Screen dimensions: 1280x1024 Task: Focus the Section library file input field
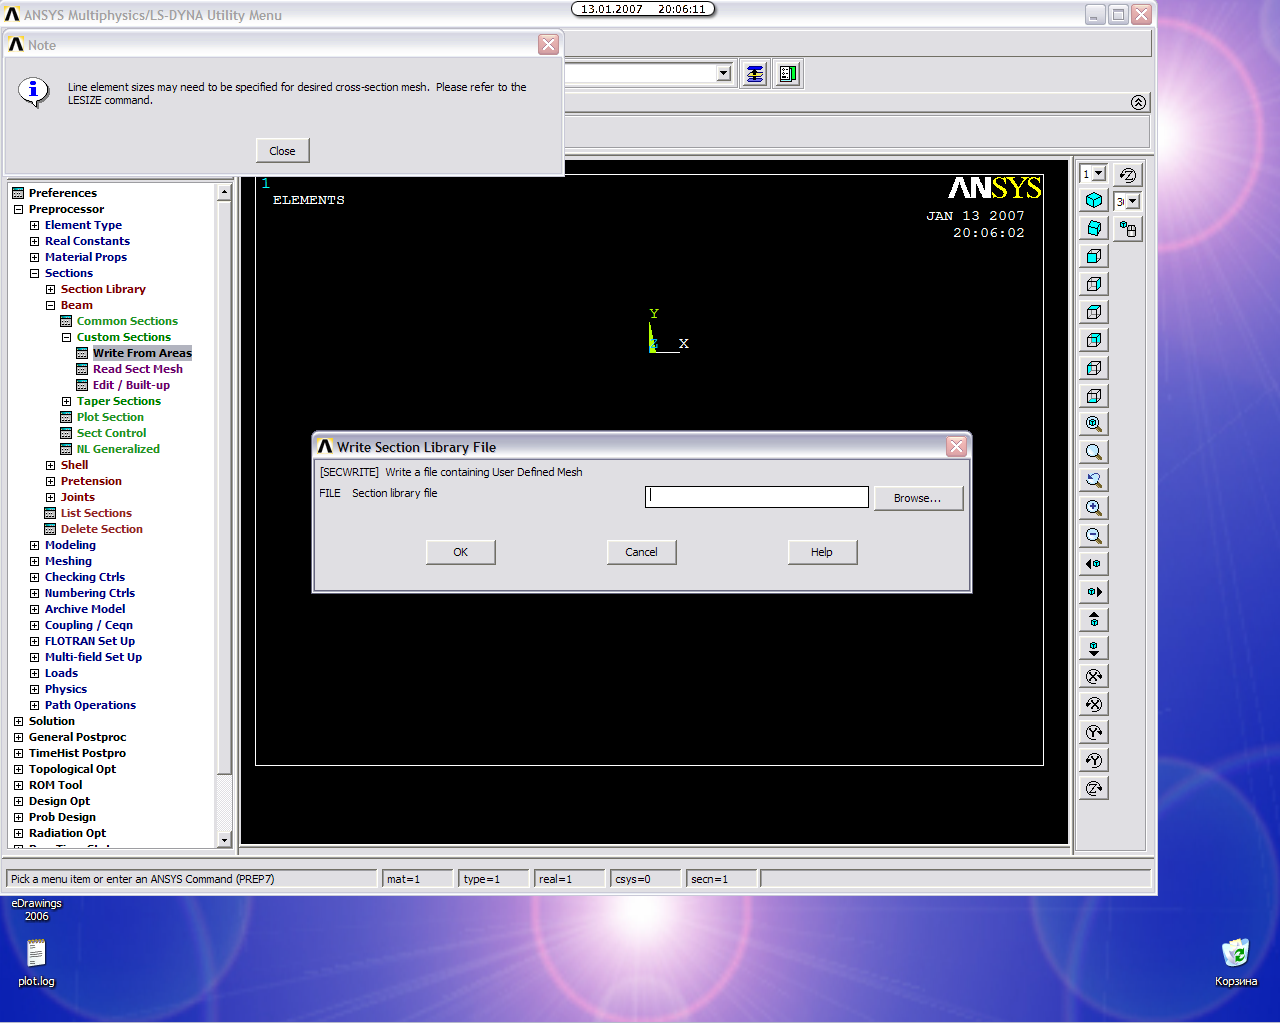click(757, 497)
